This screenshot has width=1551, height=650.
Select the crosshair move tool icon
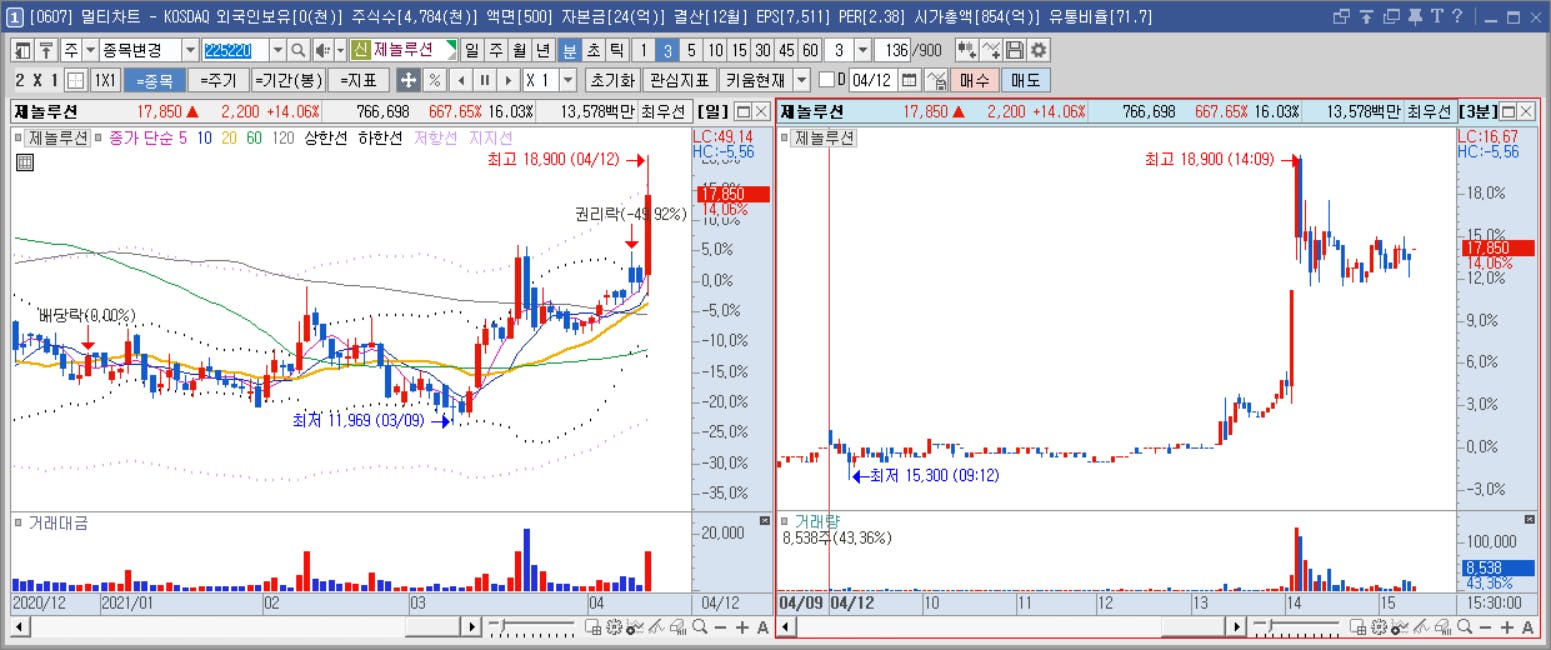[408, 80]
